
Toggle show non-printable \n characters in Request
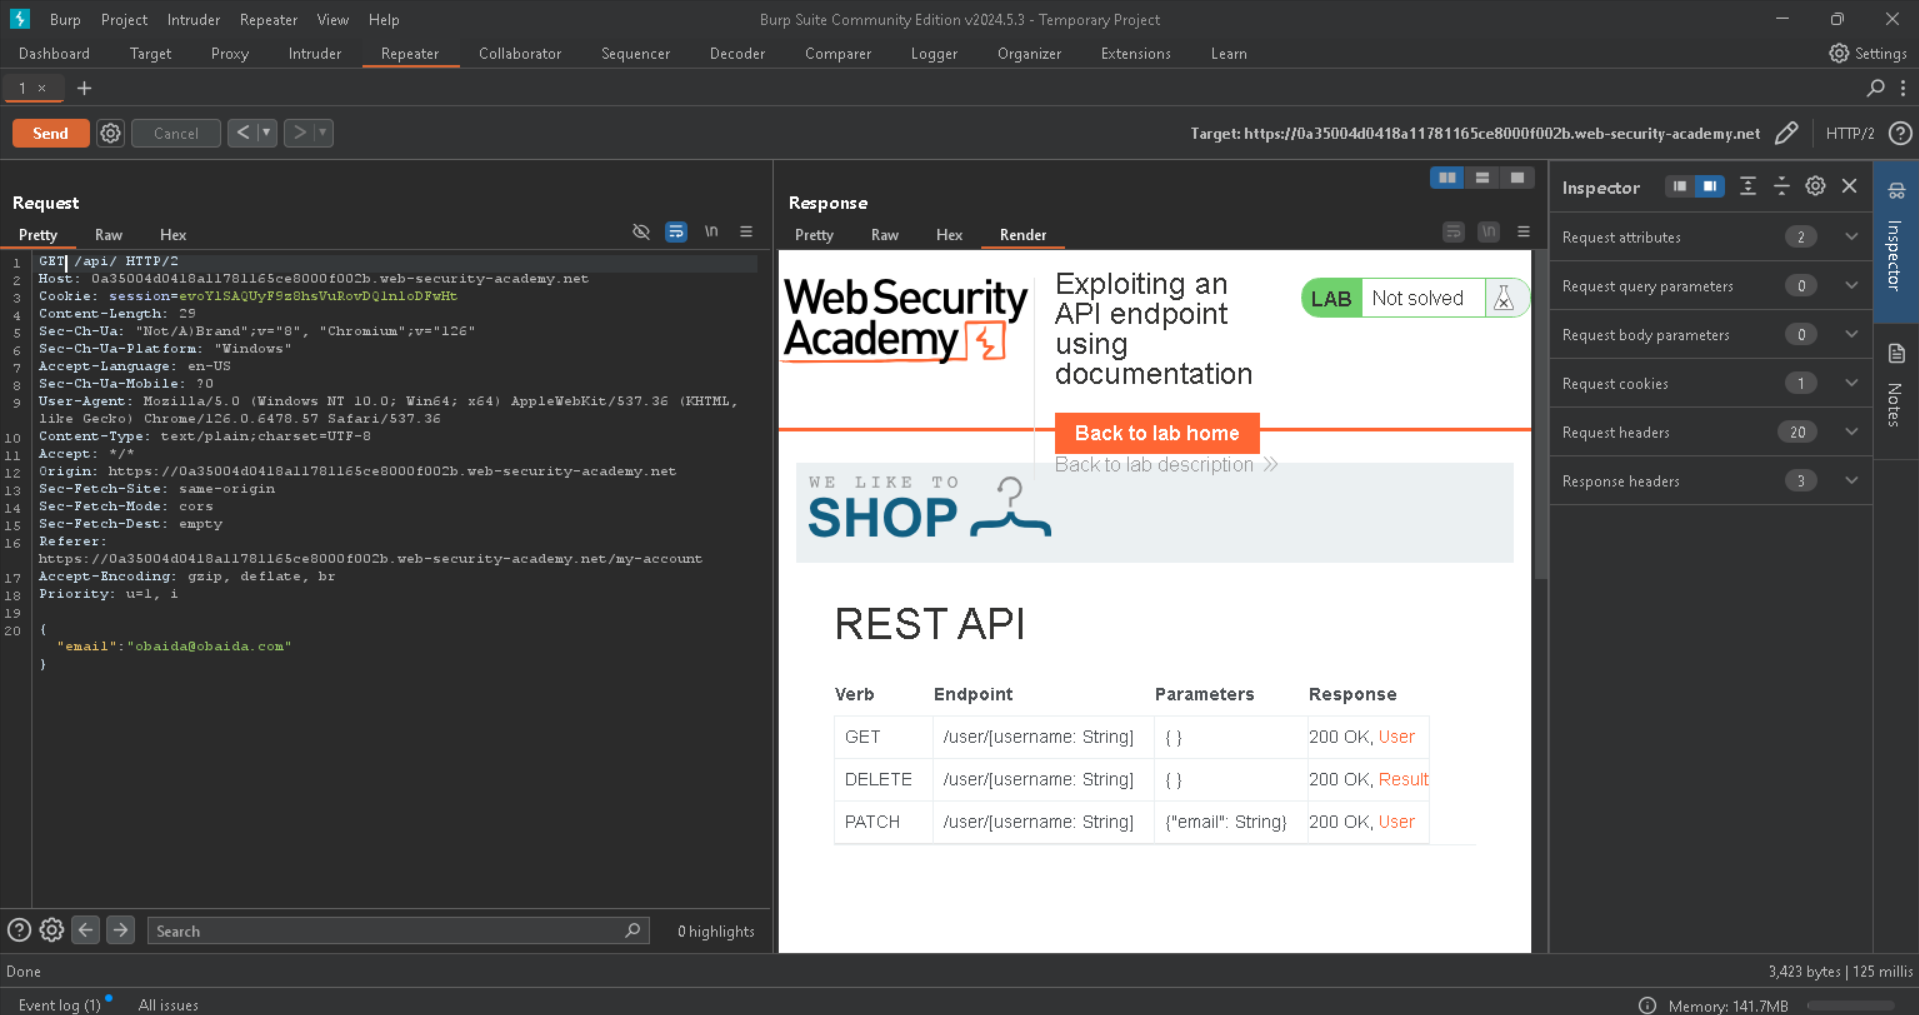point(711,232)
